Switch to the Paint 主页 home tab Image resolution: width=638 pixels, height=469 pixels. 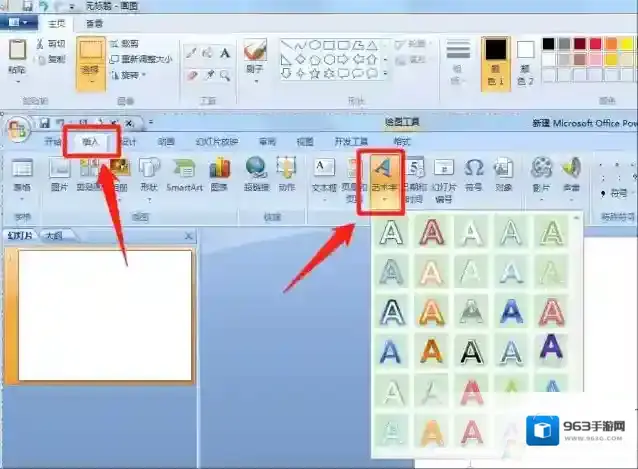coord(57,24)
